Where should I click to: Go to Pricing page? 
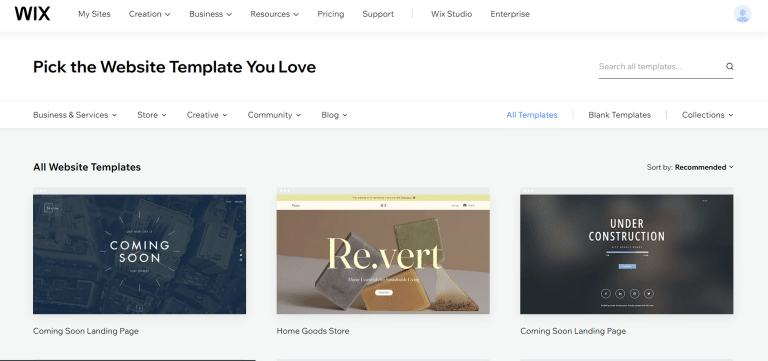point(331,14)
